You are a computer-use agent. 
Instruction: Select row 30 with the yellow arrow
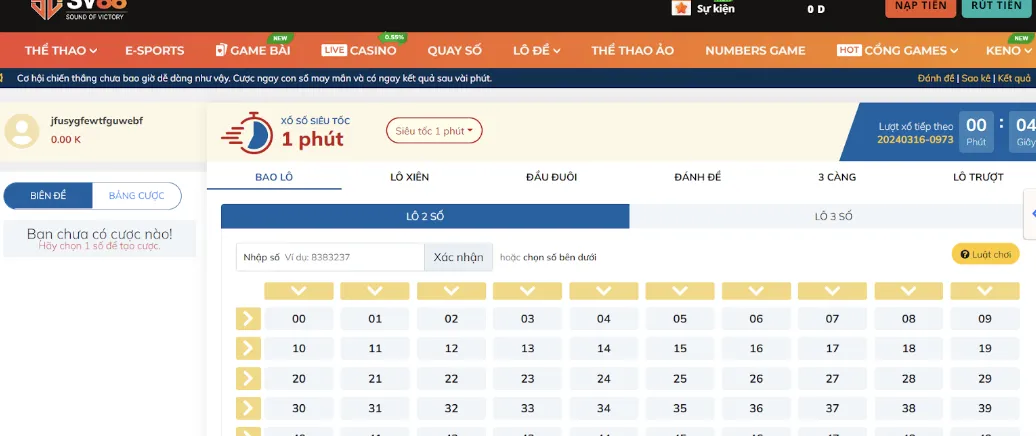[x=247, y=408]
